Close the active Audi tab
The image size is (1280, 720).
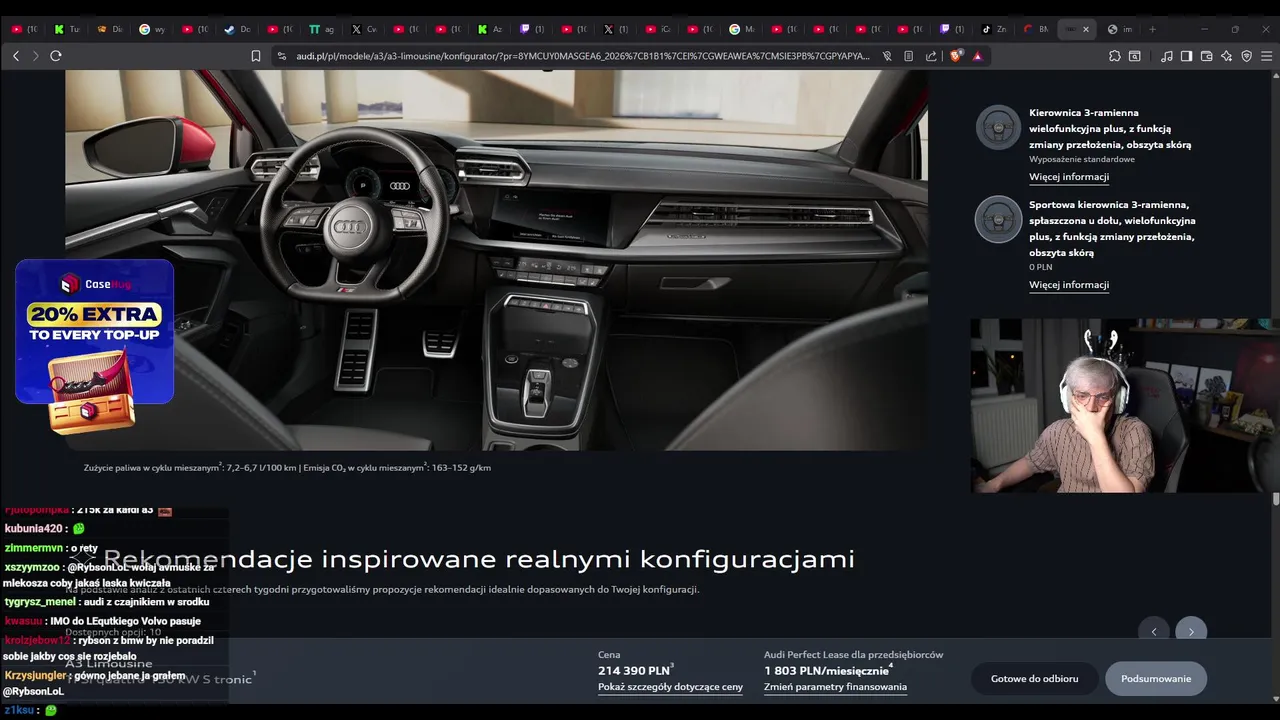pos(1086,29)
